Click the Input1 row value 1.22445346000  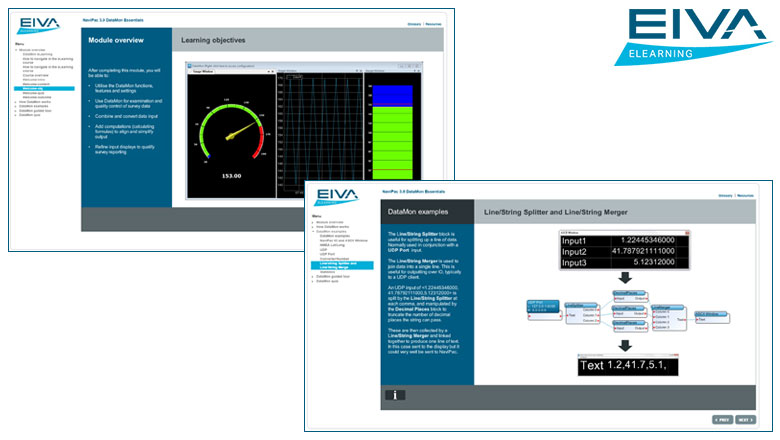pyautogui.click(x=647, y=240)
